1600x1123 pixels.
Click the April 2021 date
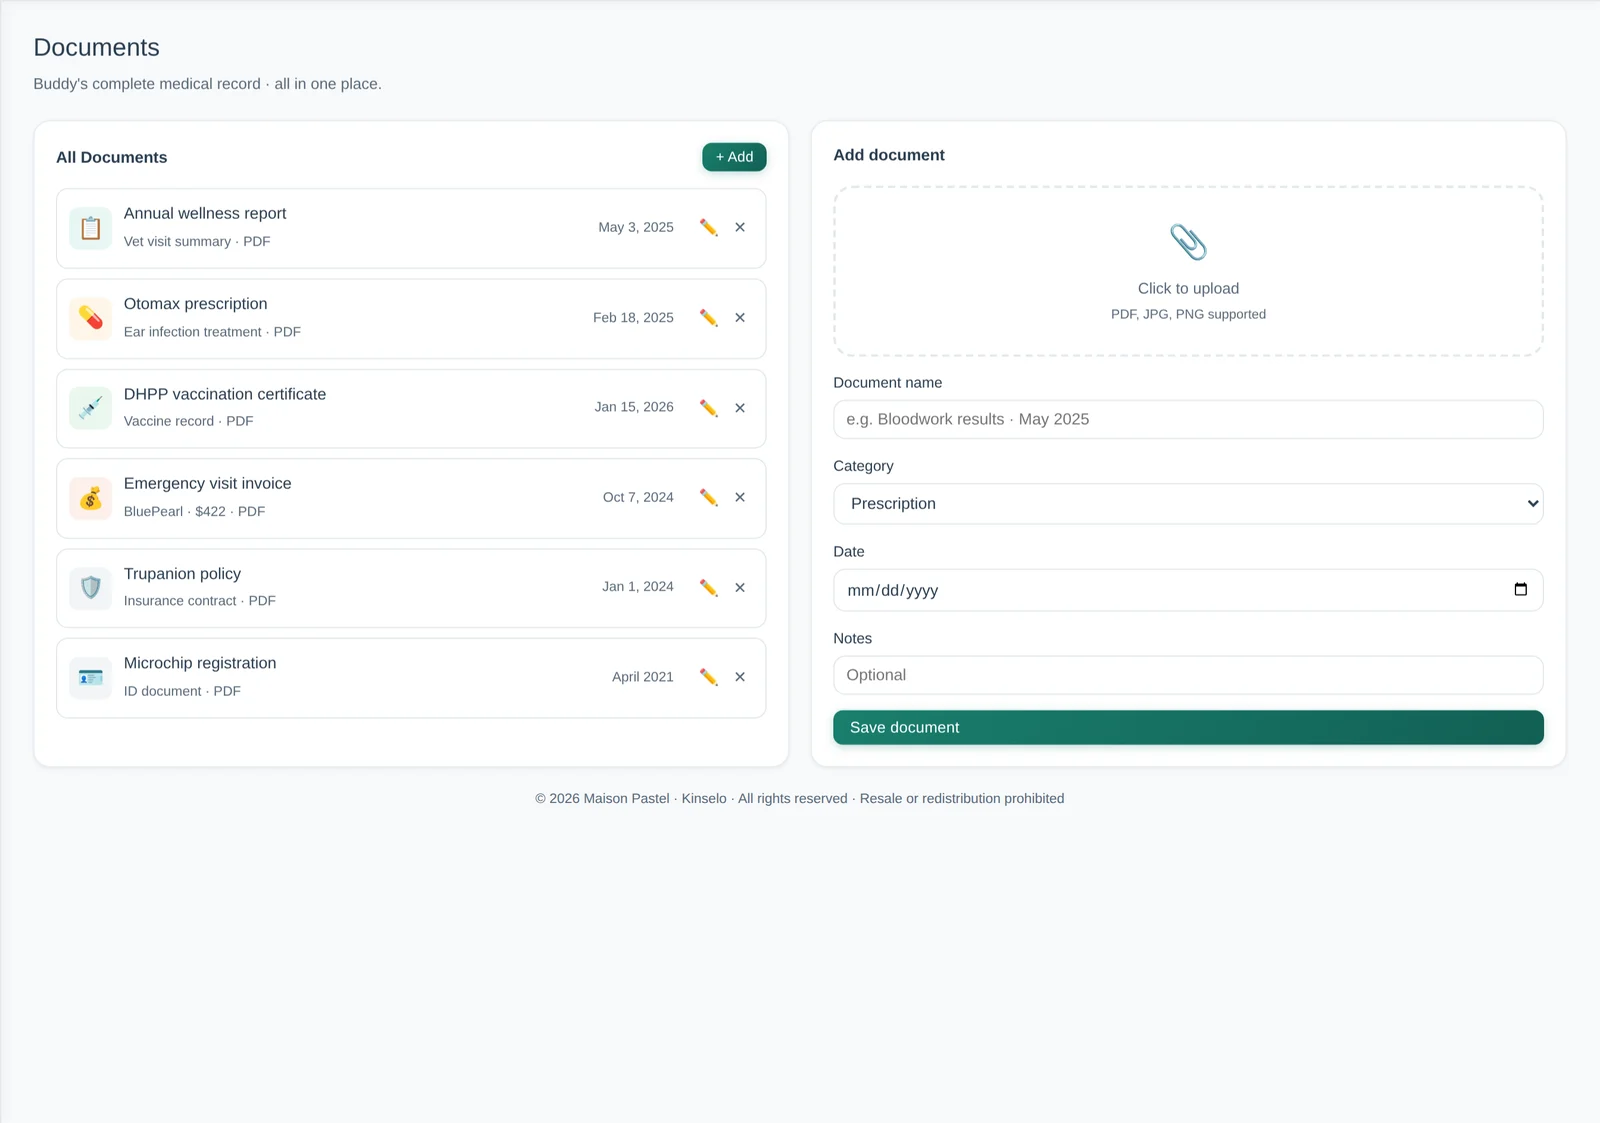point(643,677)
